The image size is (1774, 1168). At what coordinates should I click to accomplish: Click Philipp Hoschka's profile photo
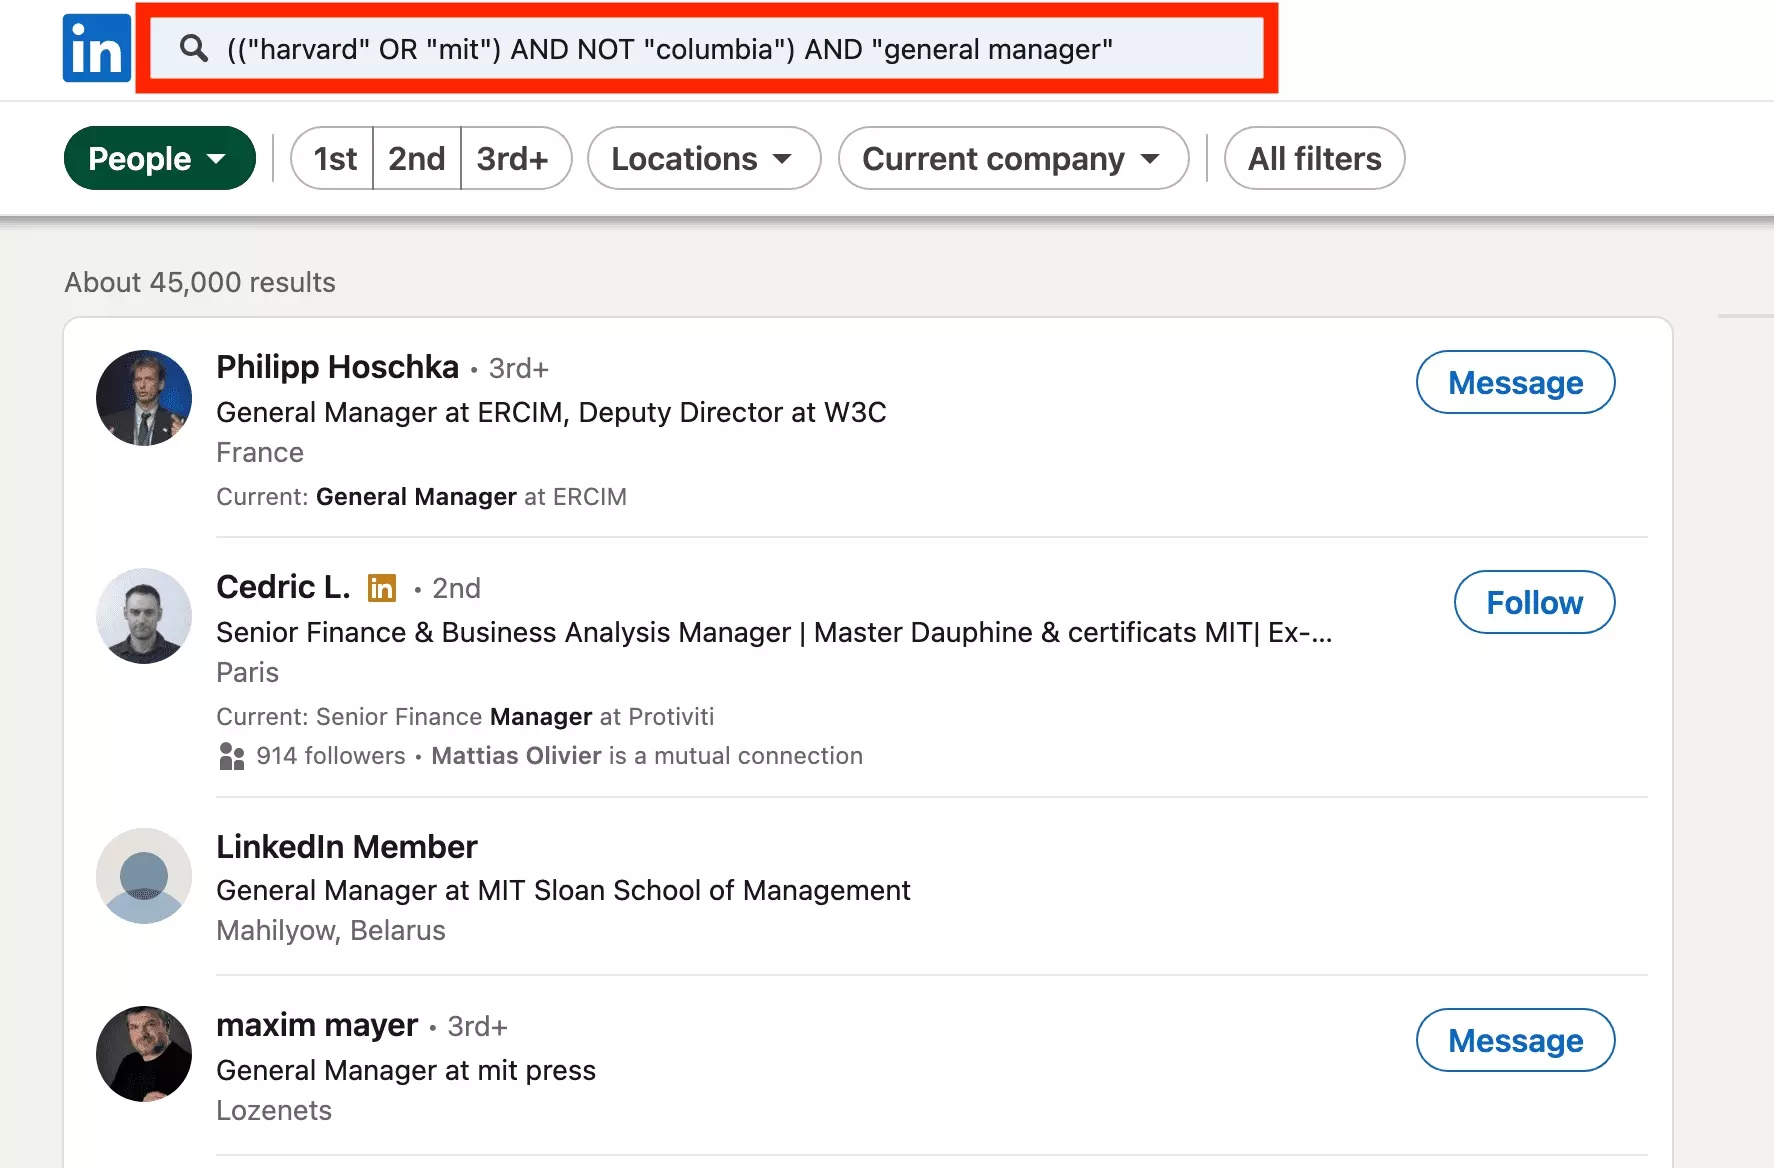point(144,398)
